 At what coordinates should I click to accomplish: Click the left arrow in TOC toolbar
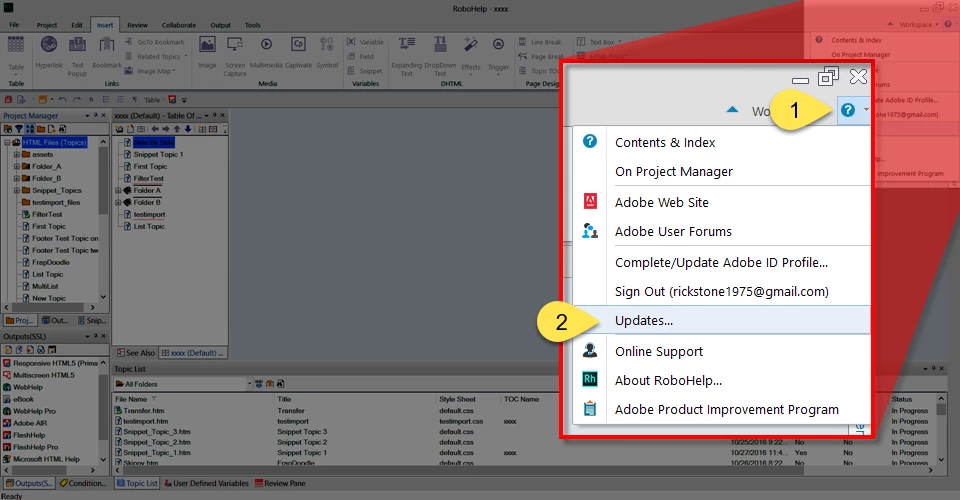155,129
